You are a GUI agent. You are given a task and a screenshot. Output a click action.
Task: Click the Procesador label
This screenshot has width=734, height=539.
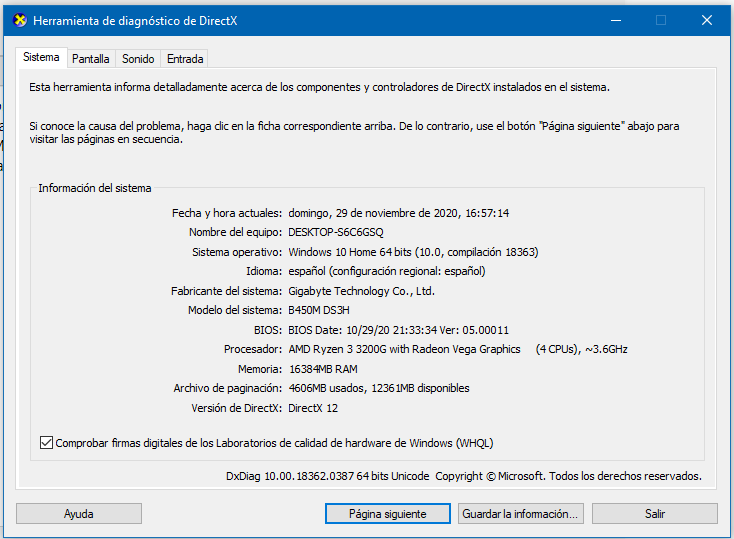tap(253, 349)
